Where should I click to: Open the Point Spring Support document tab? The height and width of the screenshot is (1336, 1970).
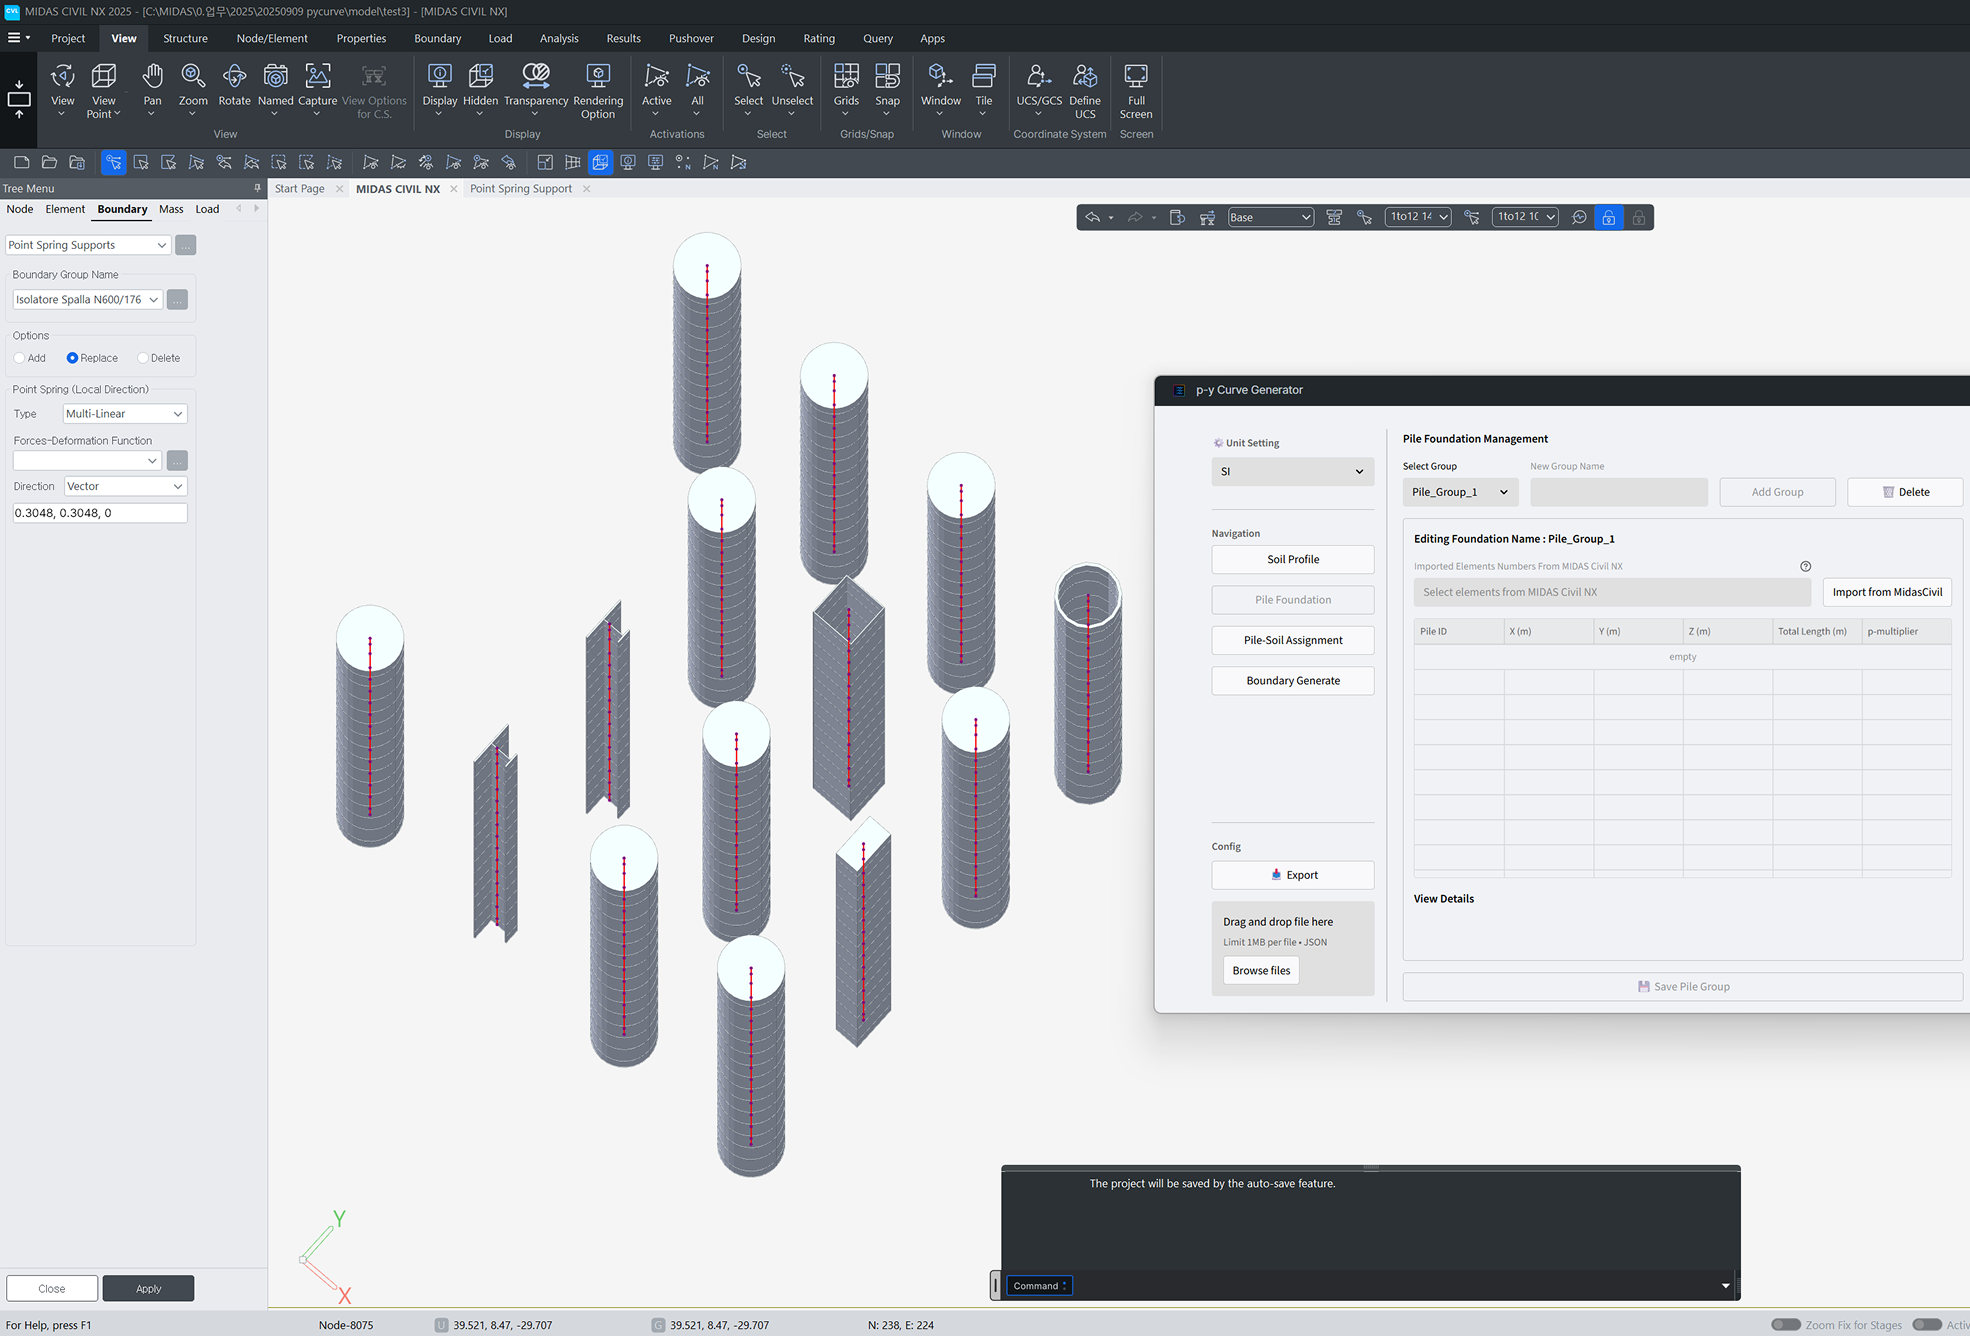click(521, 188)
